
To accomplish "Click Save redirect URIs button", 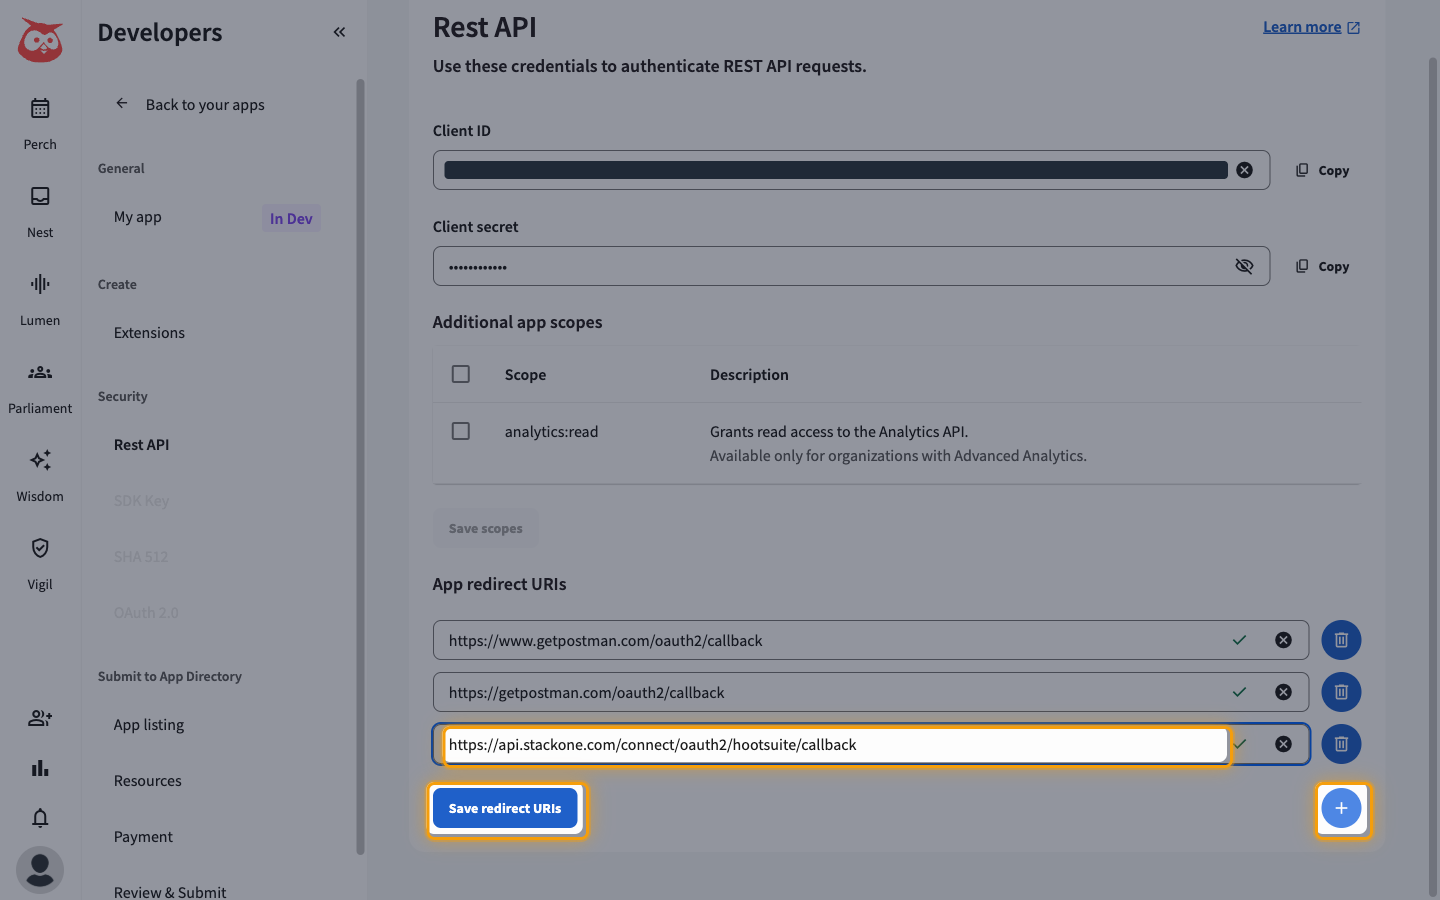I will point(505,808).
